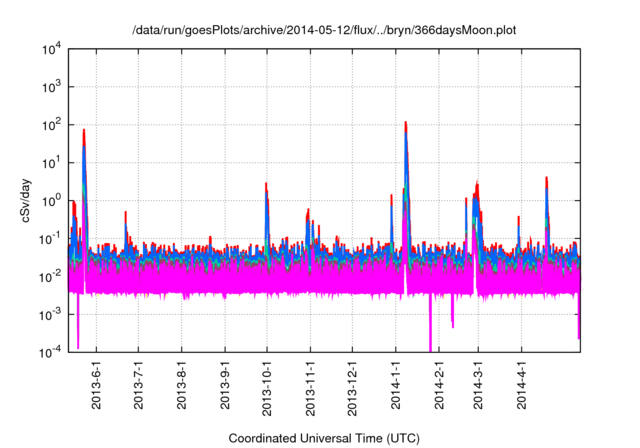Click the large red peak before 2013-6-1
The width and height of the screenshot is (640, 448).
[84, 131]
